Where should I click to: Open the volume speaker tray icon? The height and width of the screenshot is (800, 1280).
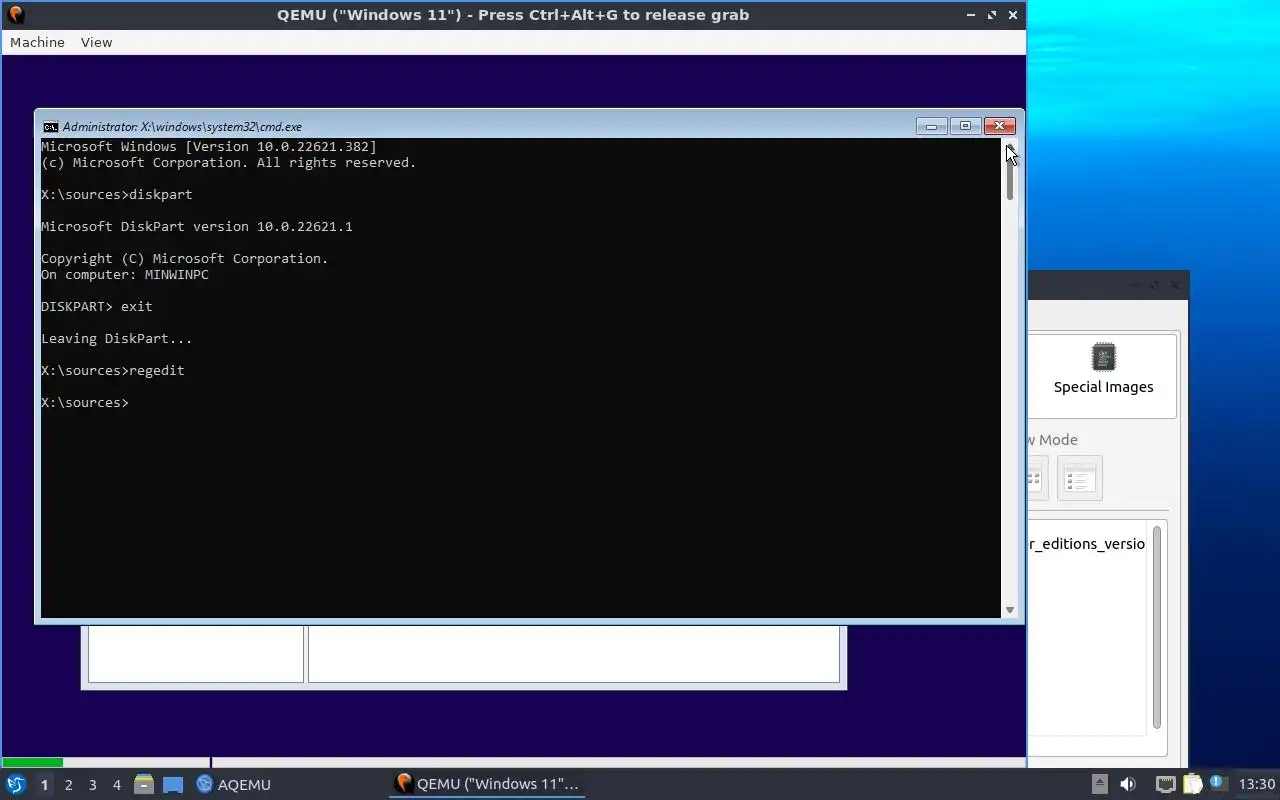[1128, 785]
